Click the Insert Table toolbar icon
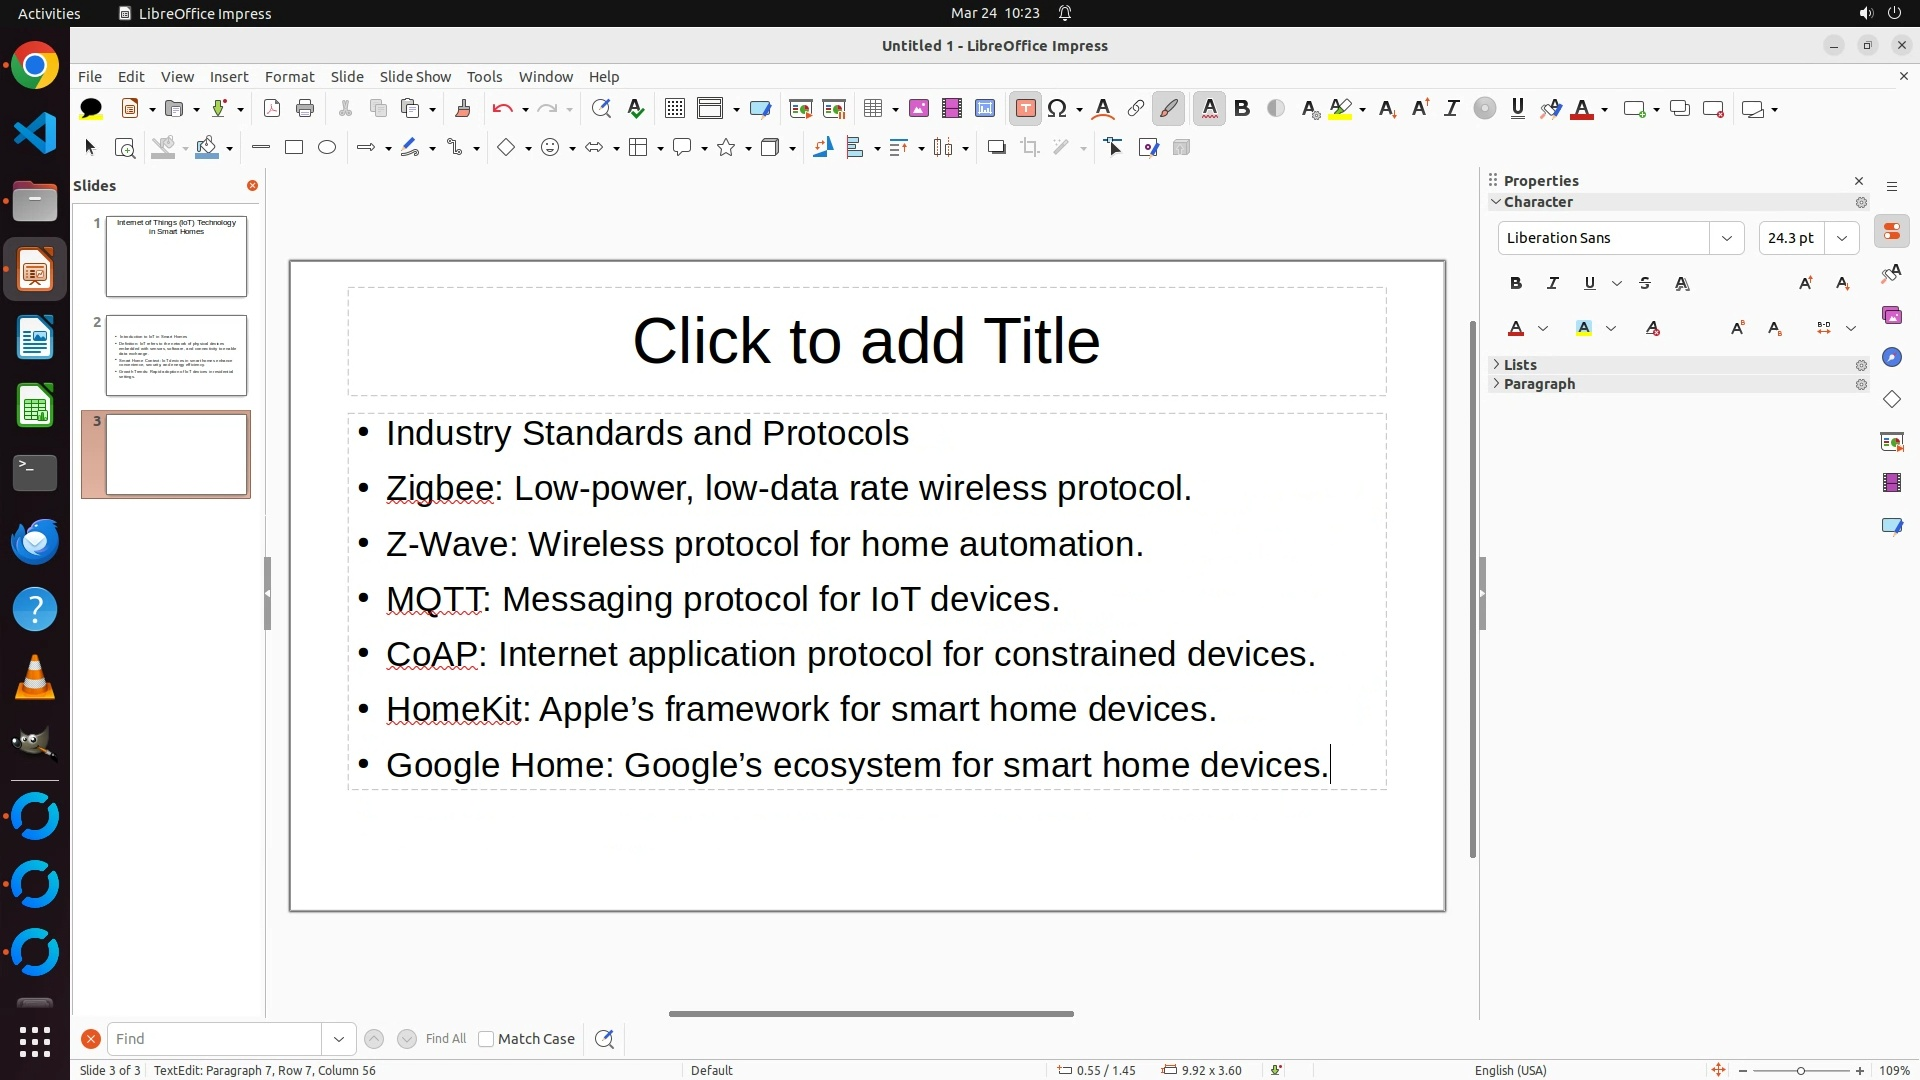 point(873,109)
